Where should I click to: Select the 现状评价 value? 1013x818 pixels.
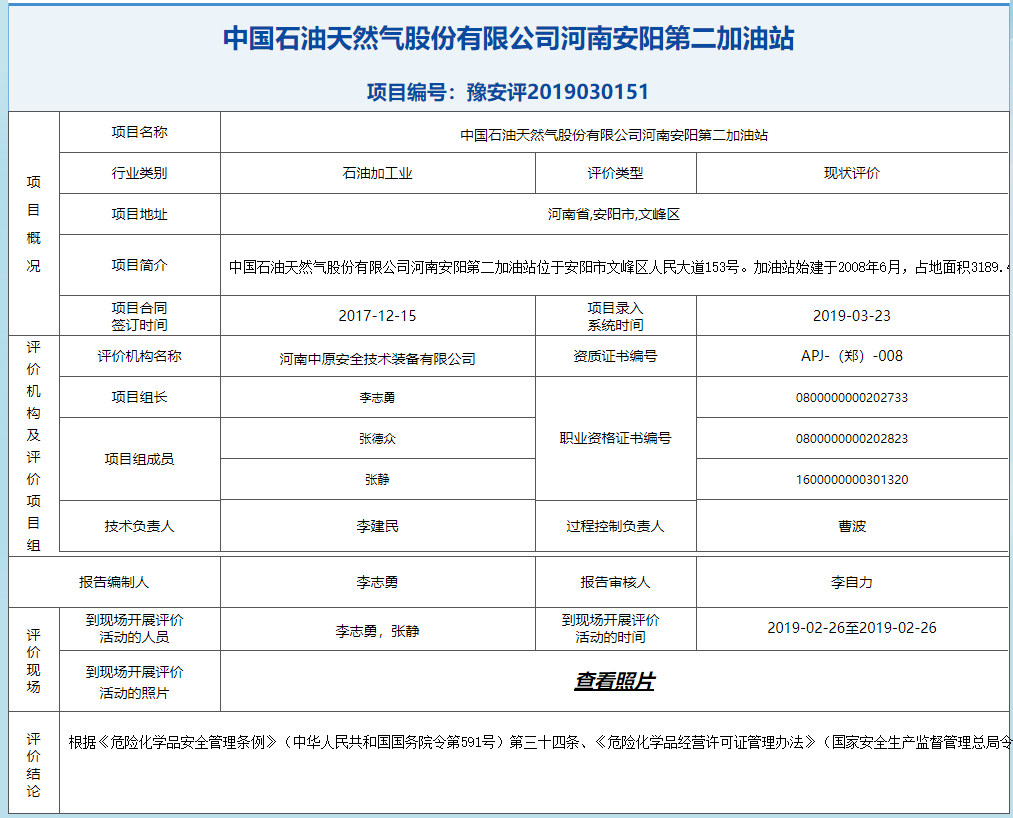[851, 173]
